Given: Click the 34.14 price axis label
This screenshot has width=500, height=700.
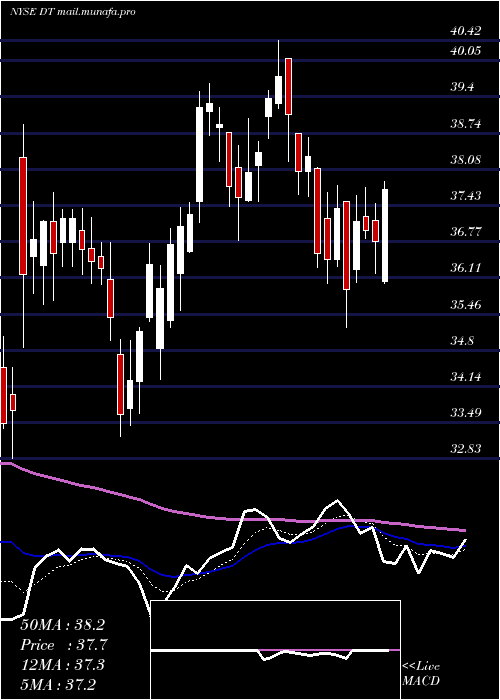Looking at the screenshot, I should [466, 377].
